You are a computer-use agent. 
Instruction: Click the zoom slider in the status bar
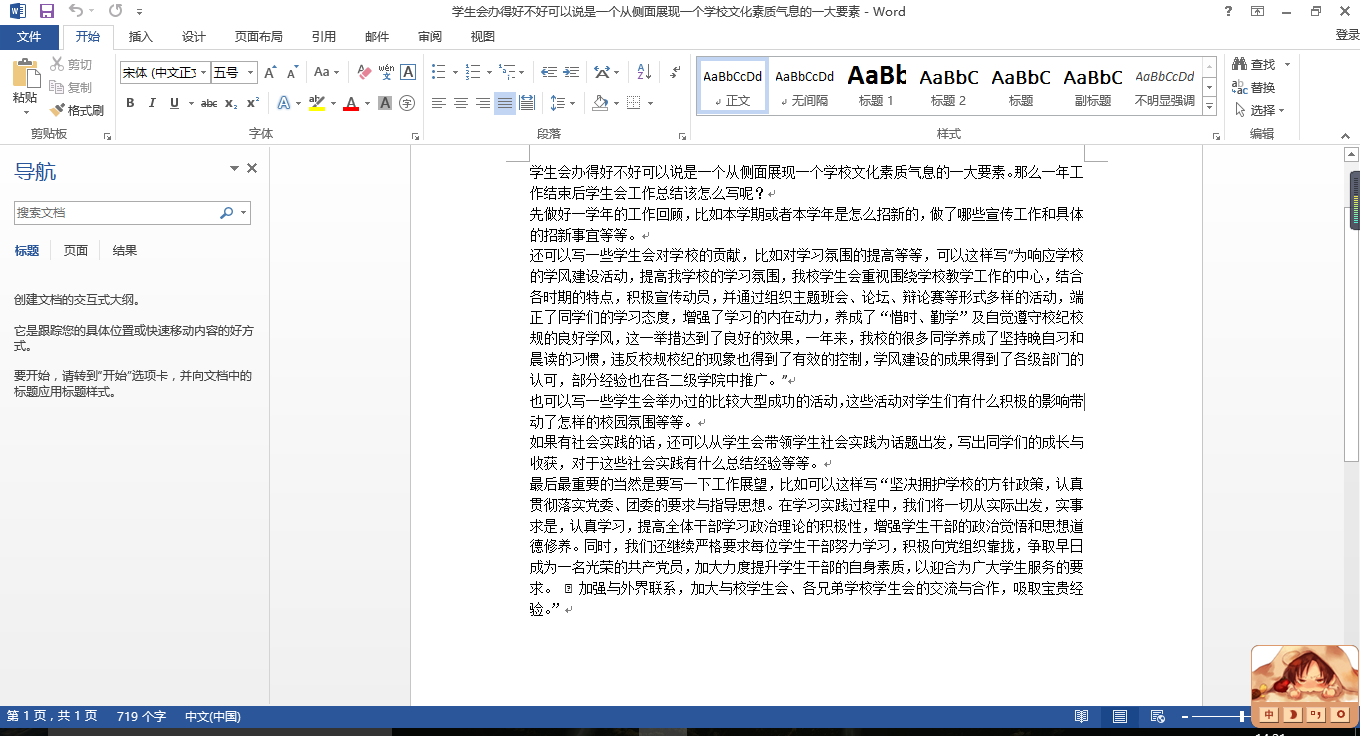tap(1243, 716)
